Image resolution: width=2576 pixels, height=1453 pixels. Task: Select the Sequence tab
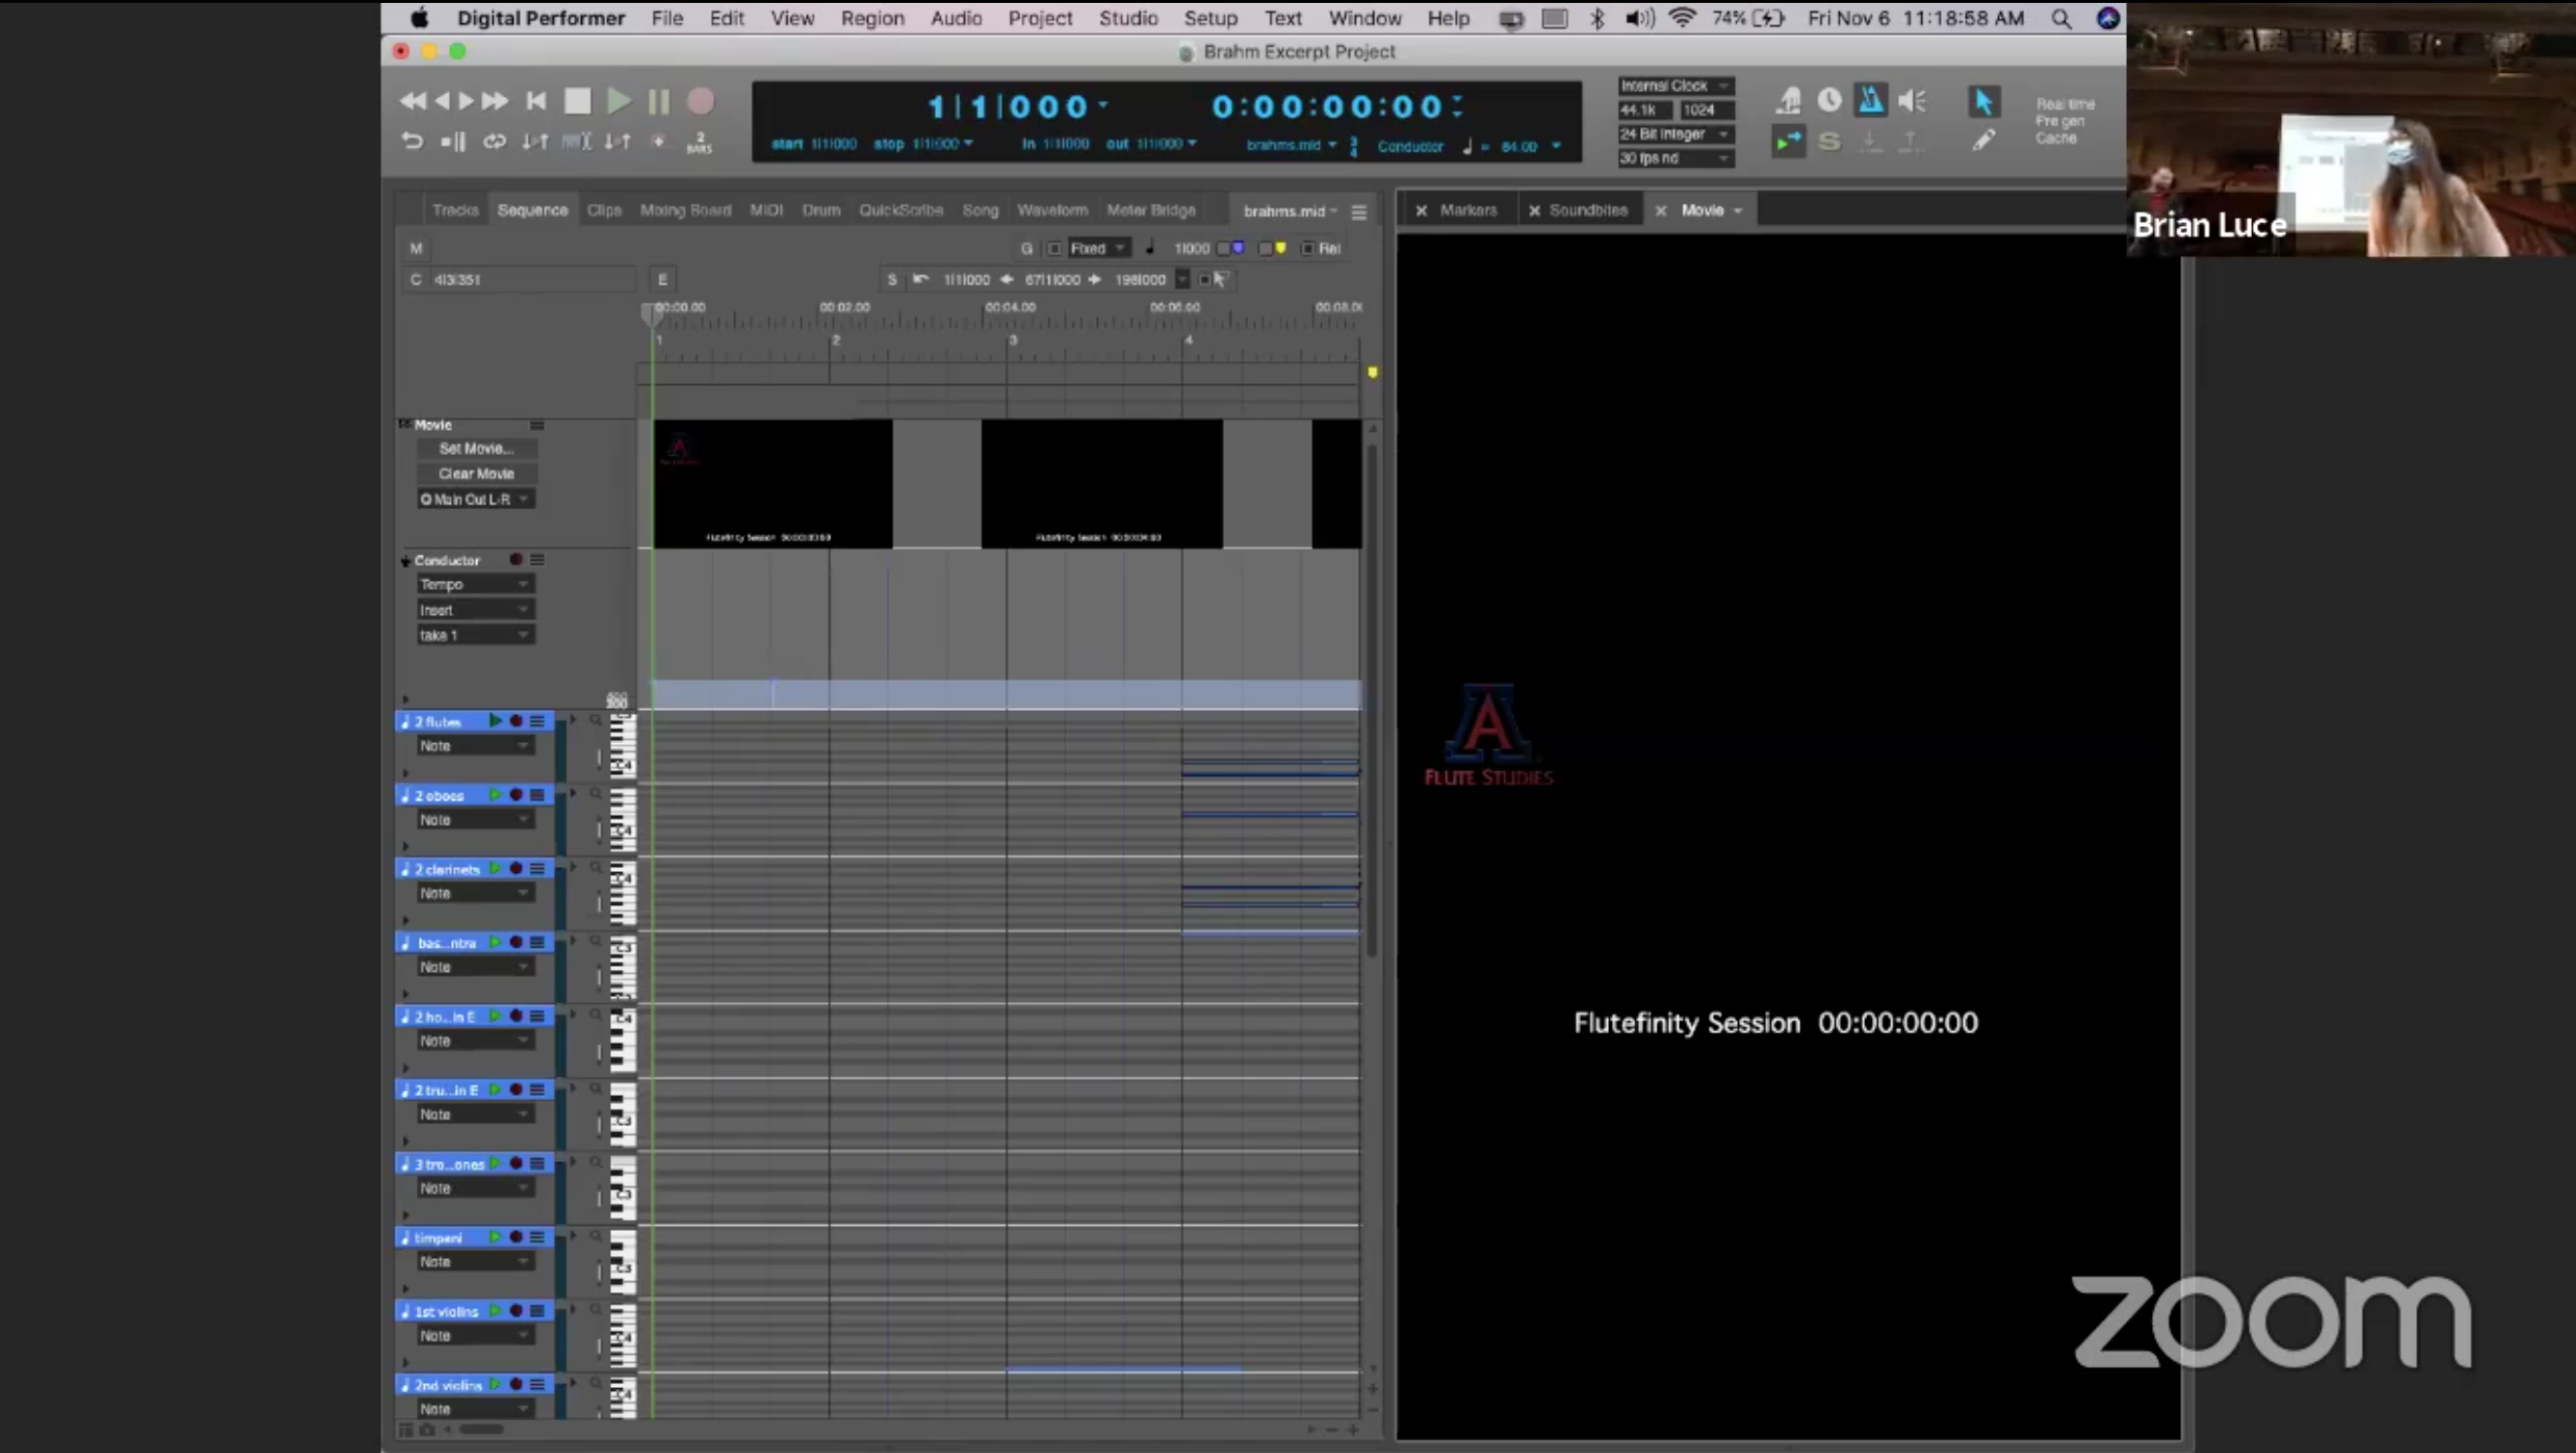[x=531, y=209]
